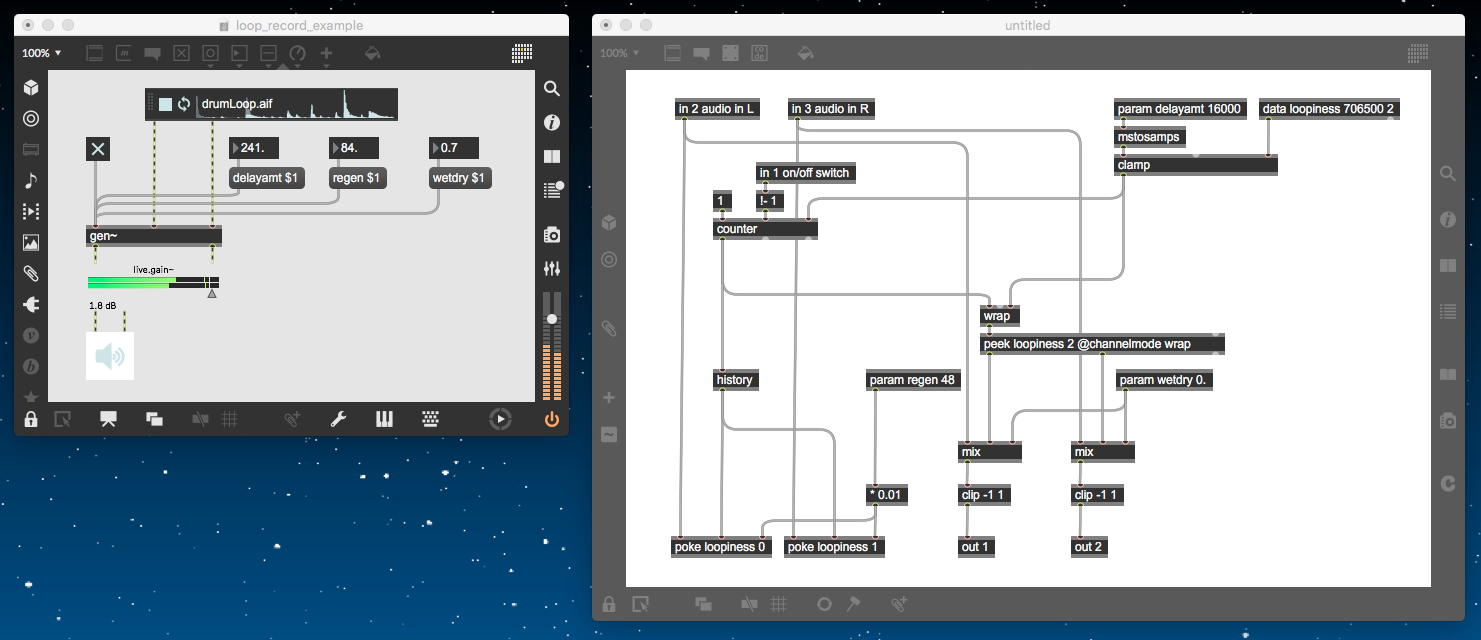This screenshot has width=1481, height=640.
Task: Add a message box from the loop_record_example toolbar
Action: [x=123, y=53]
